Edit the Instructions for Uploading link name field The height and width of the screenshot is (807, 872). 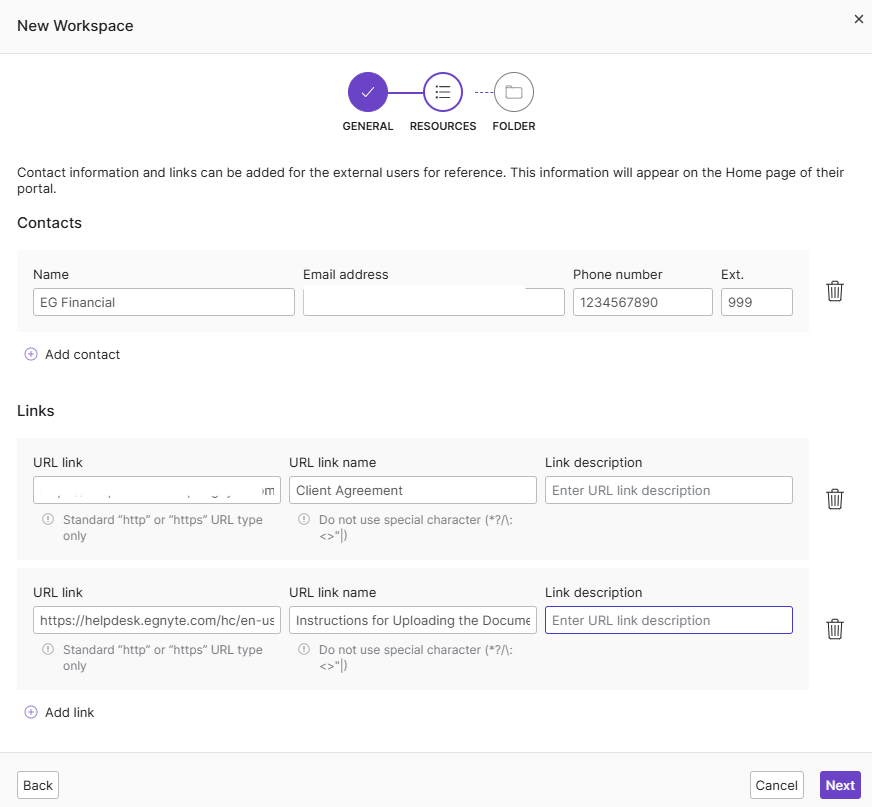[x=413, y=620]
